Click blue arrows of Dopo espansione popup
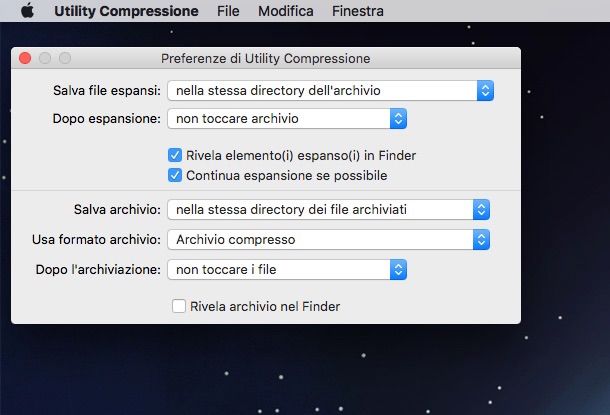The width and height of the screenshot is (610, 415). click(x=398, y=119)
